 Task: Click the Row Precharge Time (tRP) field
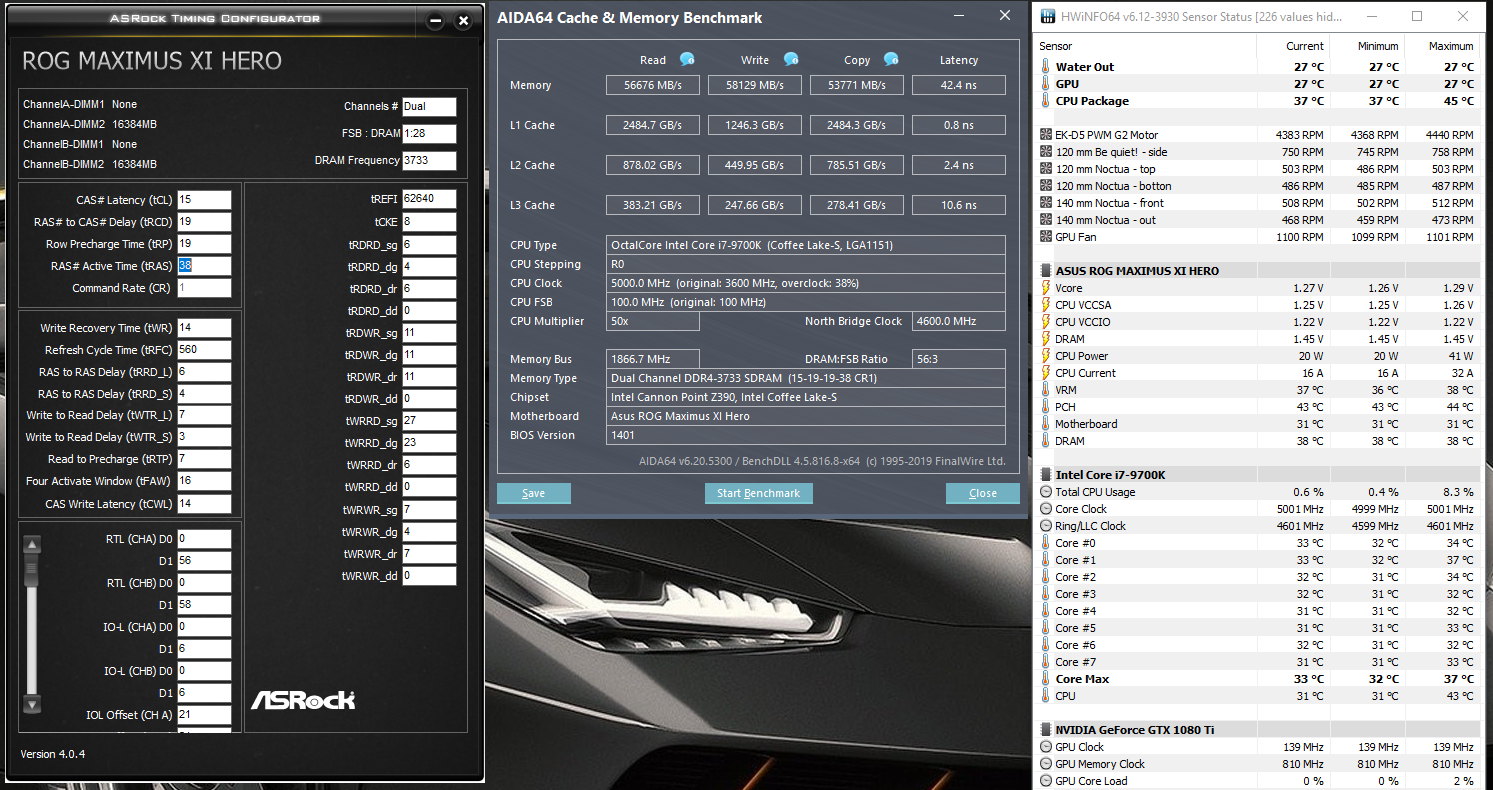(204, 244)
